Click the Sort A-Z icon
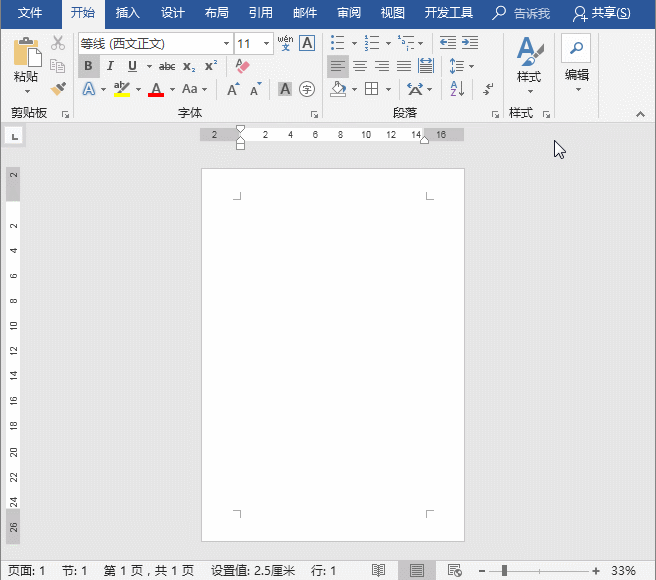The height and width of the screenshot is (580, 656). point(457,89)
